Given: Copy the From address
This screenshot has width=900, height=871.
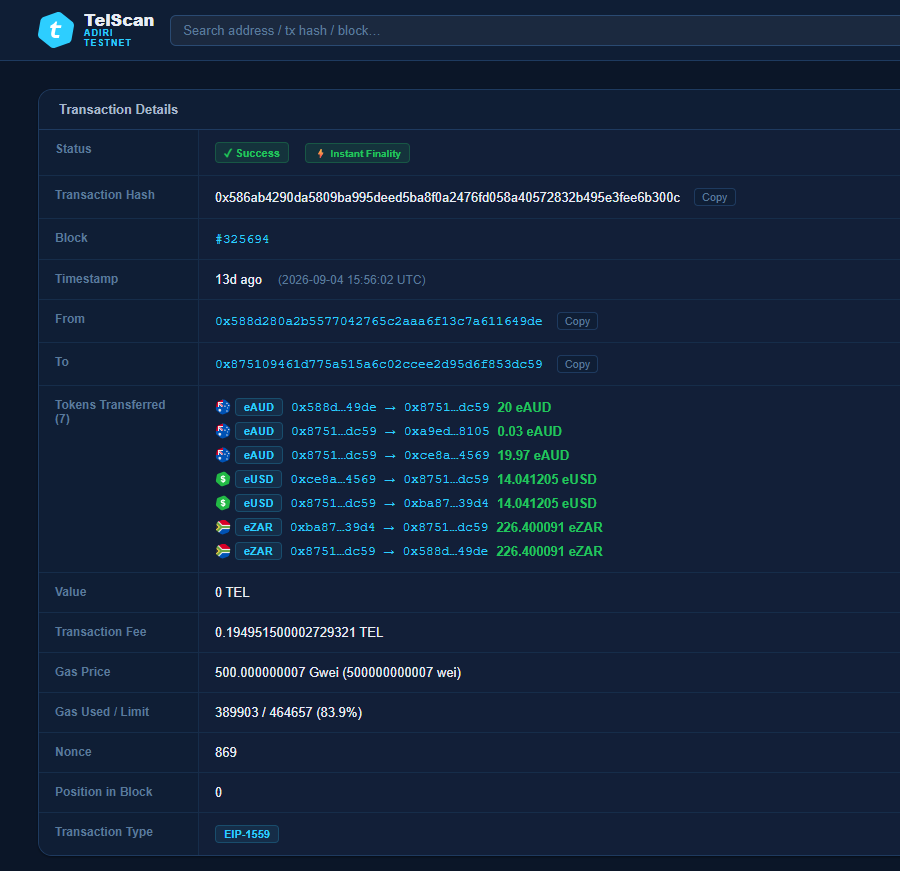Looking at the screenshot, I should coord(577,321).
